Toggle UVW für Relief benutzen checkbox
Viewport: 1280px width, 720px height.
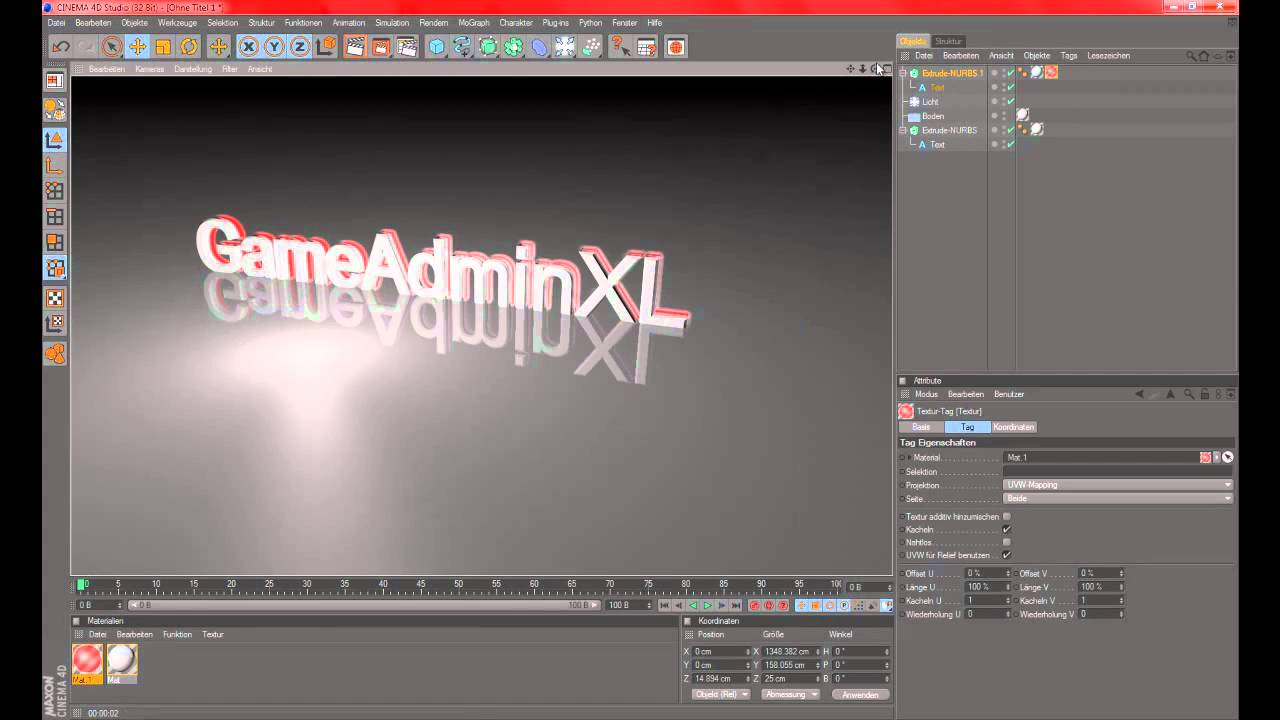pos(1006,555)
